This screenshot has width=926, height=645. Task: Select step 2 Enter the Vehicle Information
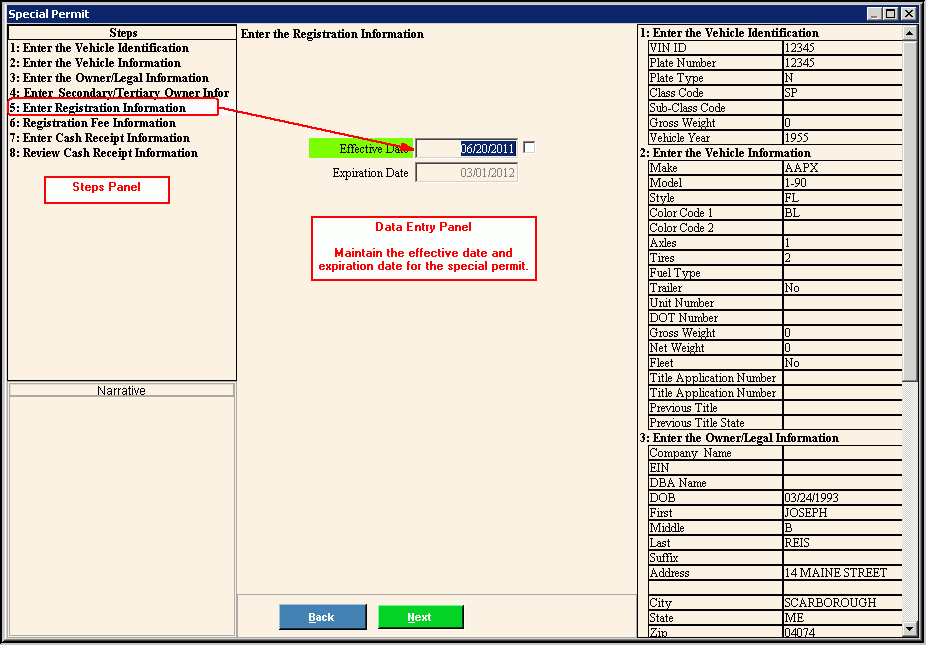(95, 63)
